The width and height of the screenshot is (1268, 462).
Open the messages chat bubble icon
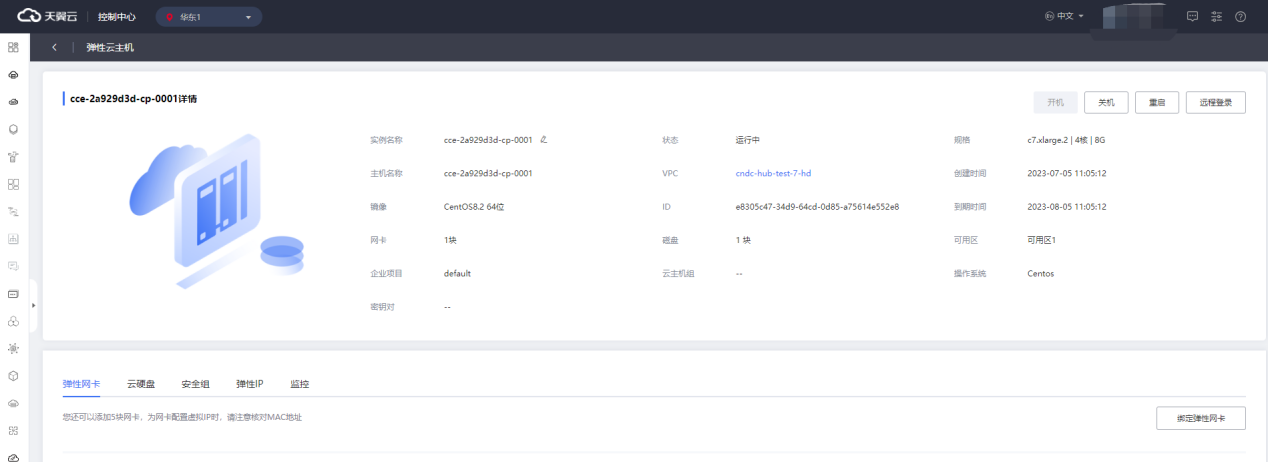click(1192, 16)
